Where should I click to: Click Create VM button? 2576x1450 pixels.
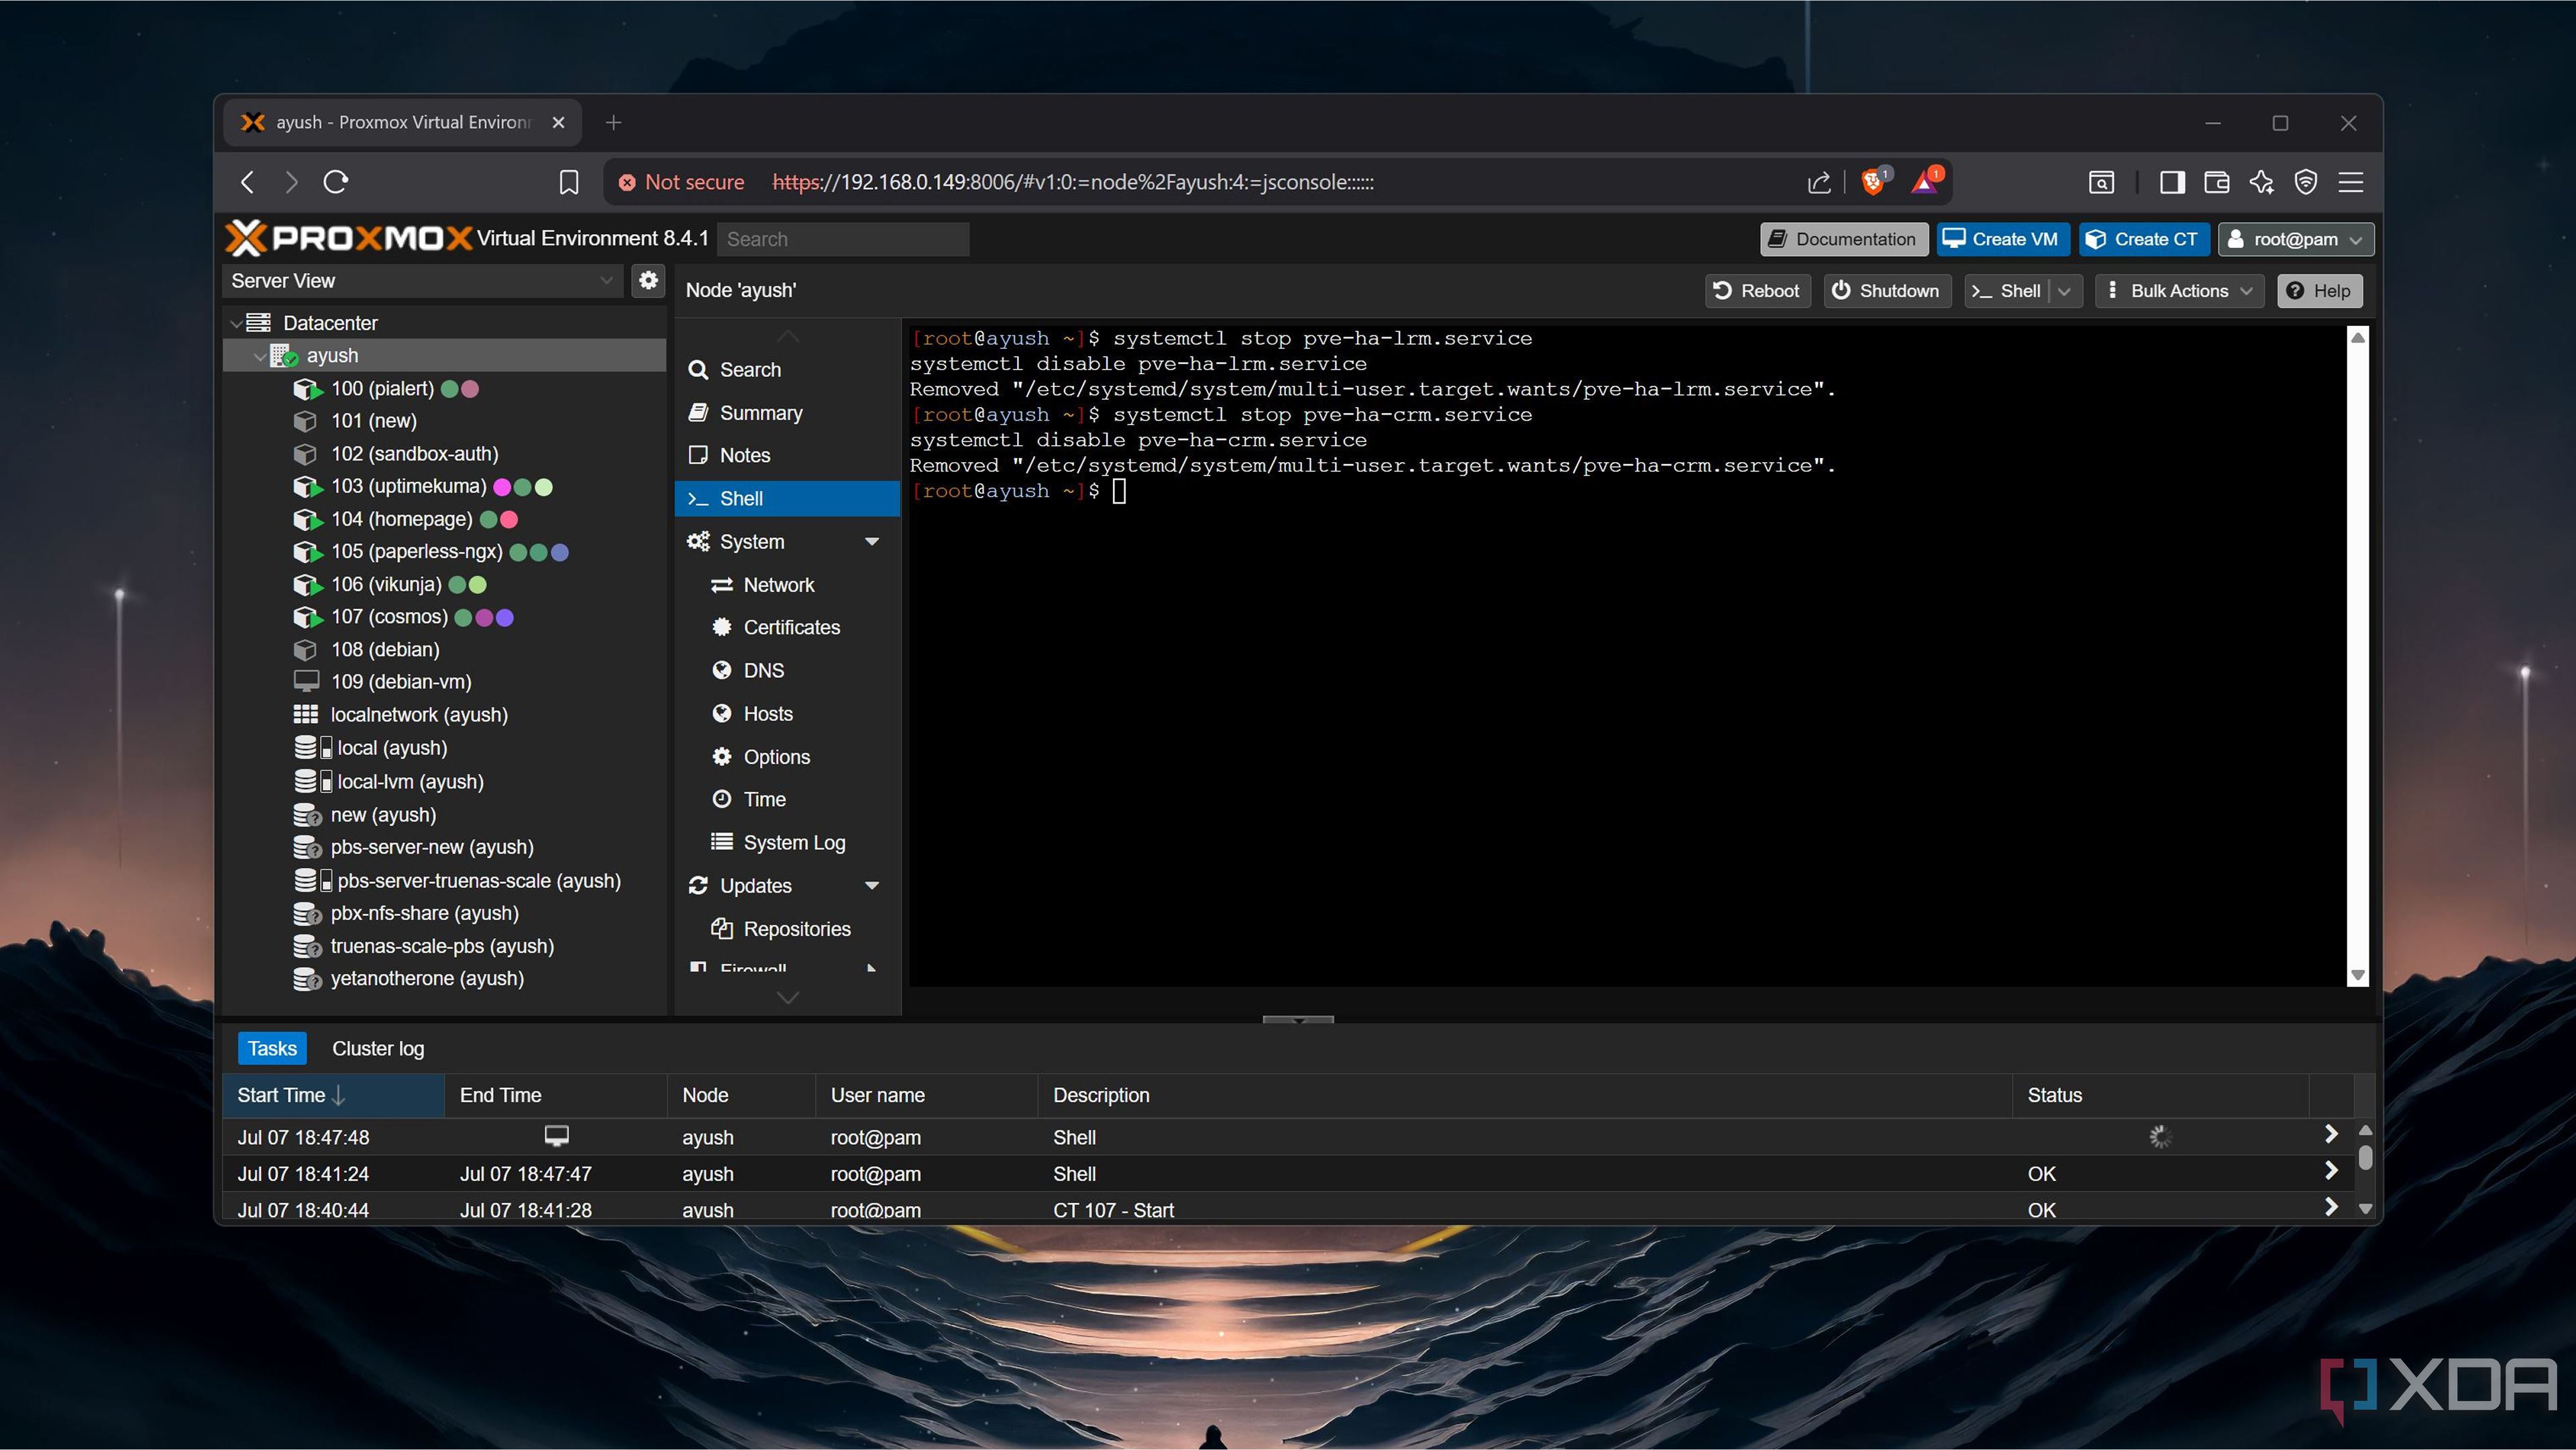(2002, 239)
